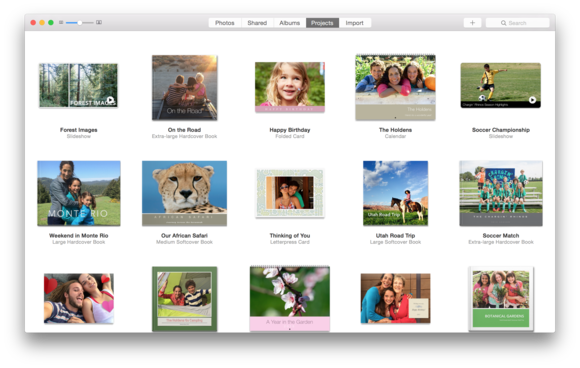Click the 'Soccer Match' title text
The height and width of the screenshot is (368, 580).
click(x=501, y=236)
